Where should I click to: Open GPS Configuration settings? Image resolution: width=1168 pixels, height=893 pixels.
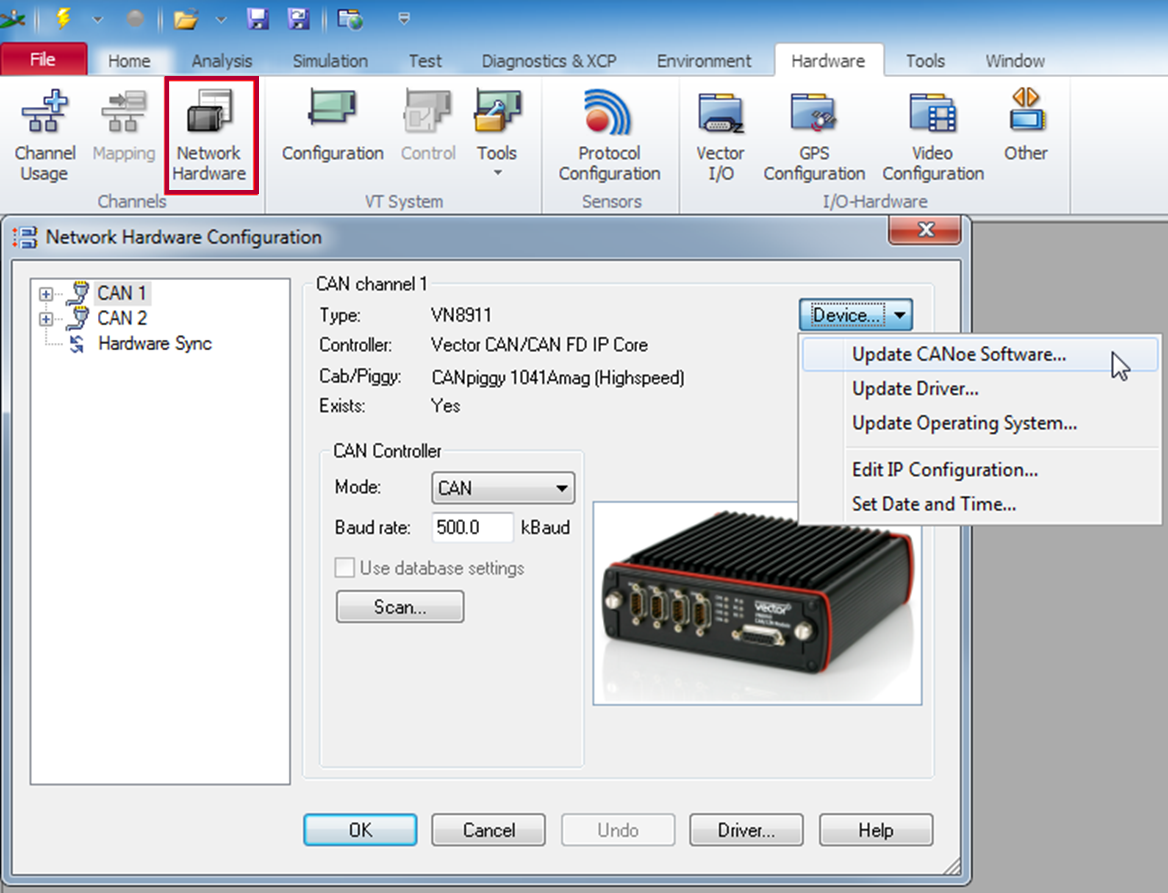point(814,130)
